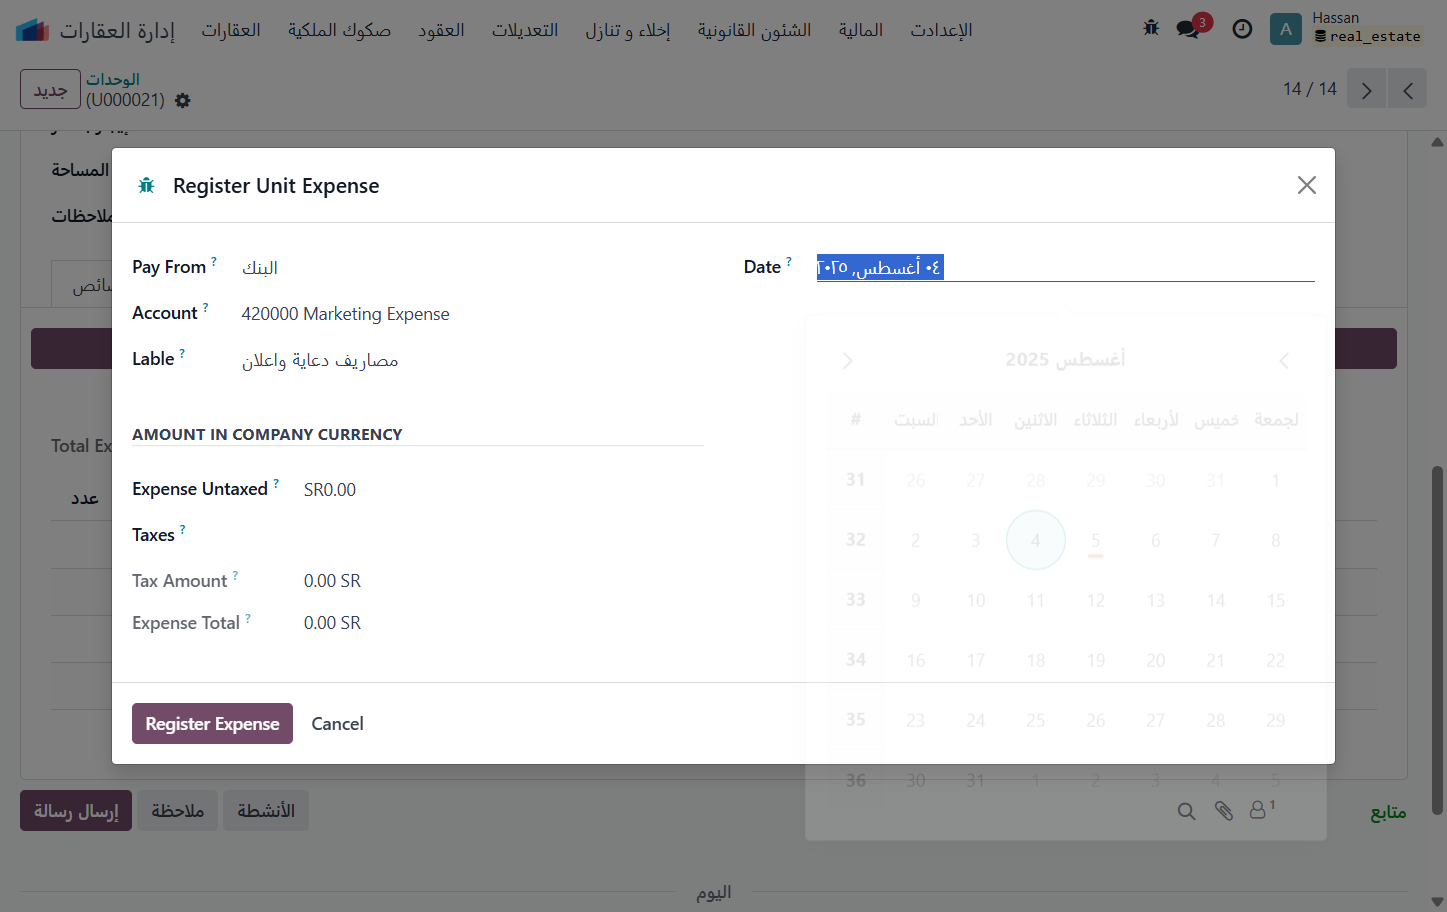Open the Pay From dropdown showing البنك
The image size is (1447, 912).
pos(473,268)
